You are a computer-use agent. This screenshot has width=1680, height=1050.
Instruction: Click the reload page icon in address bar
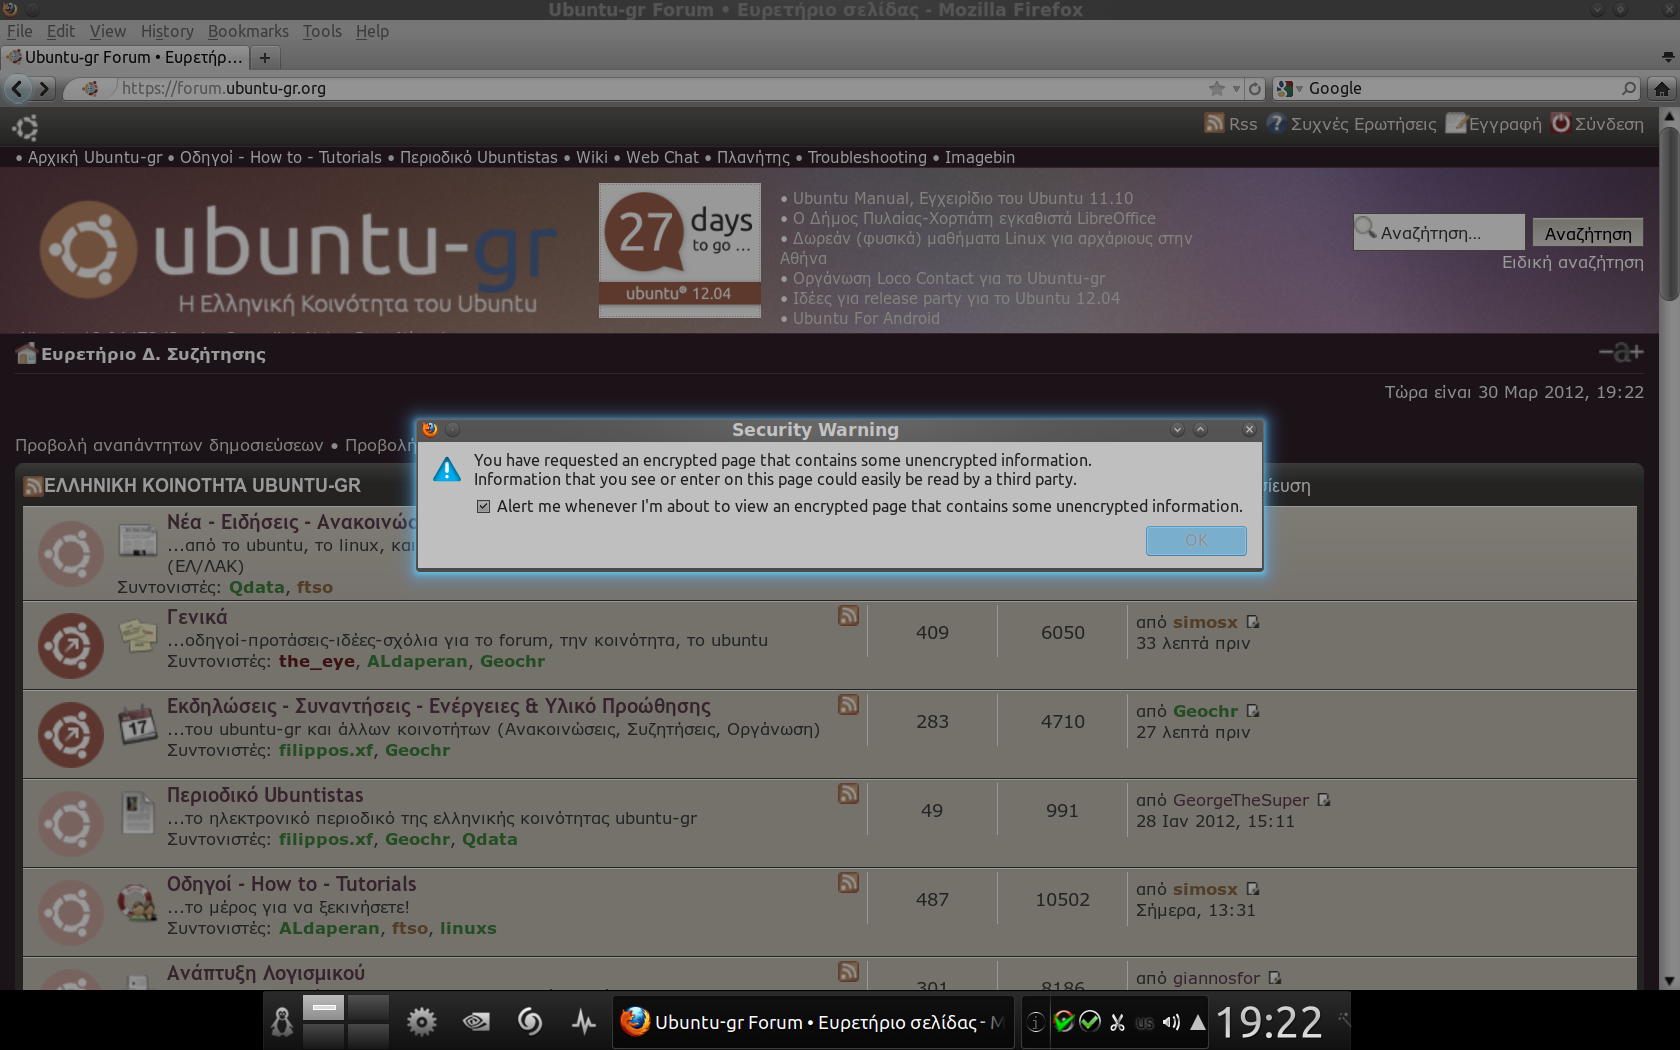pyautogui.click(x=1255, y=89)
